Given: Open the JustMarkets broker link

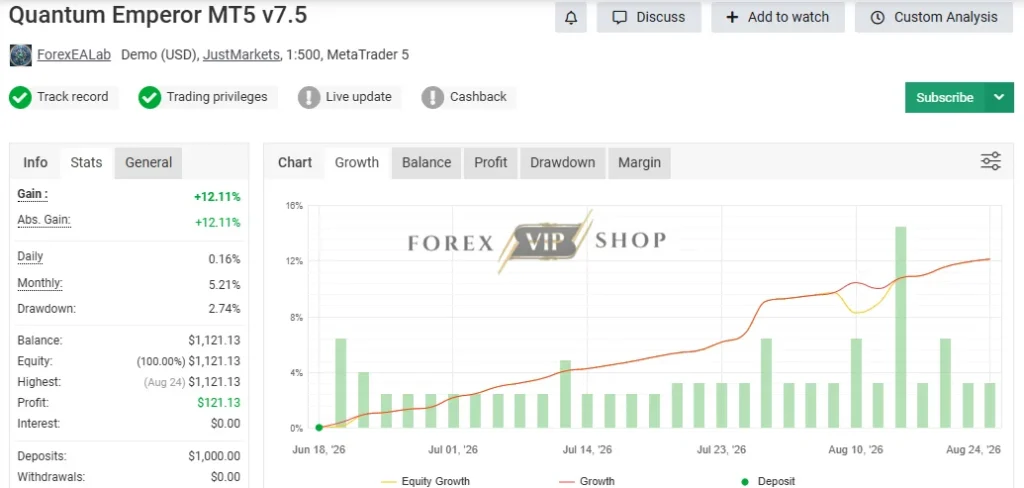Looking at the screenshot, I should point(241,55).
